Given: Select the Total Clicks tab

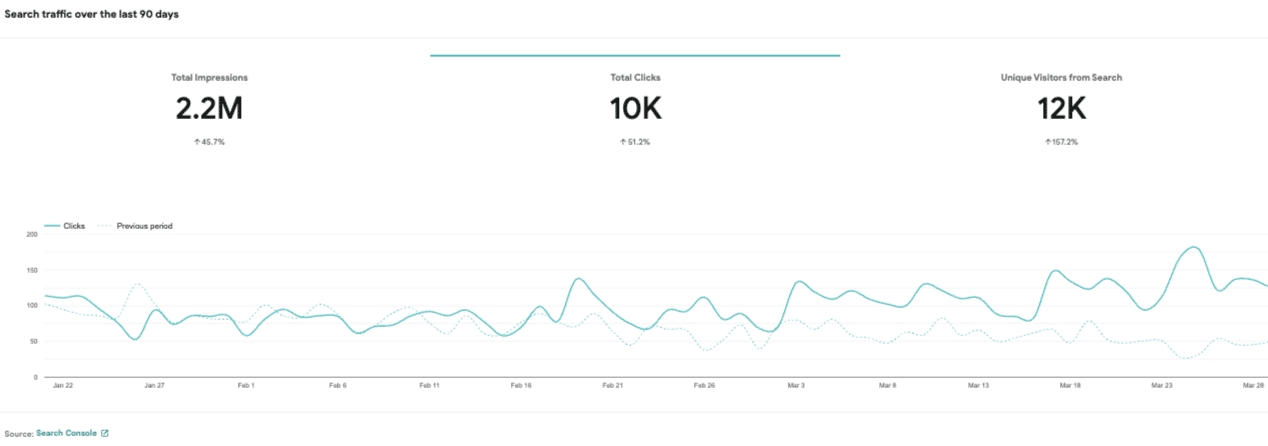Looking at the screenshot, I should (x=635, y=77).
